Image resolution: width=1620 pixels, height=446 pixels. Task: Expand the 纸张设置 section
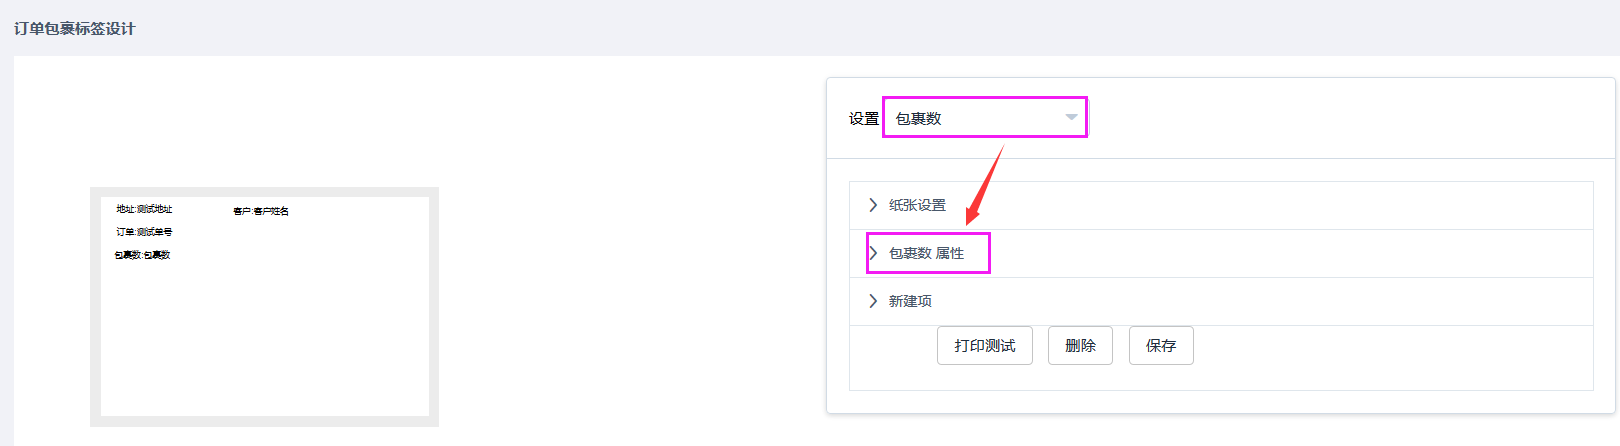click(917, 205)
